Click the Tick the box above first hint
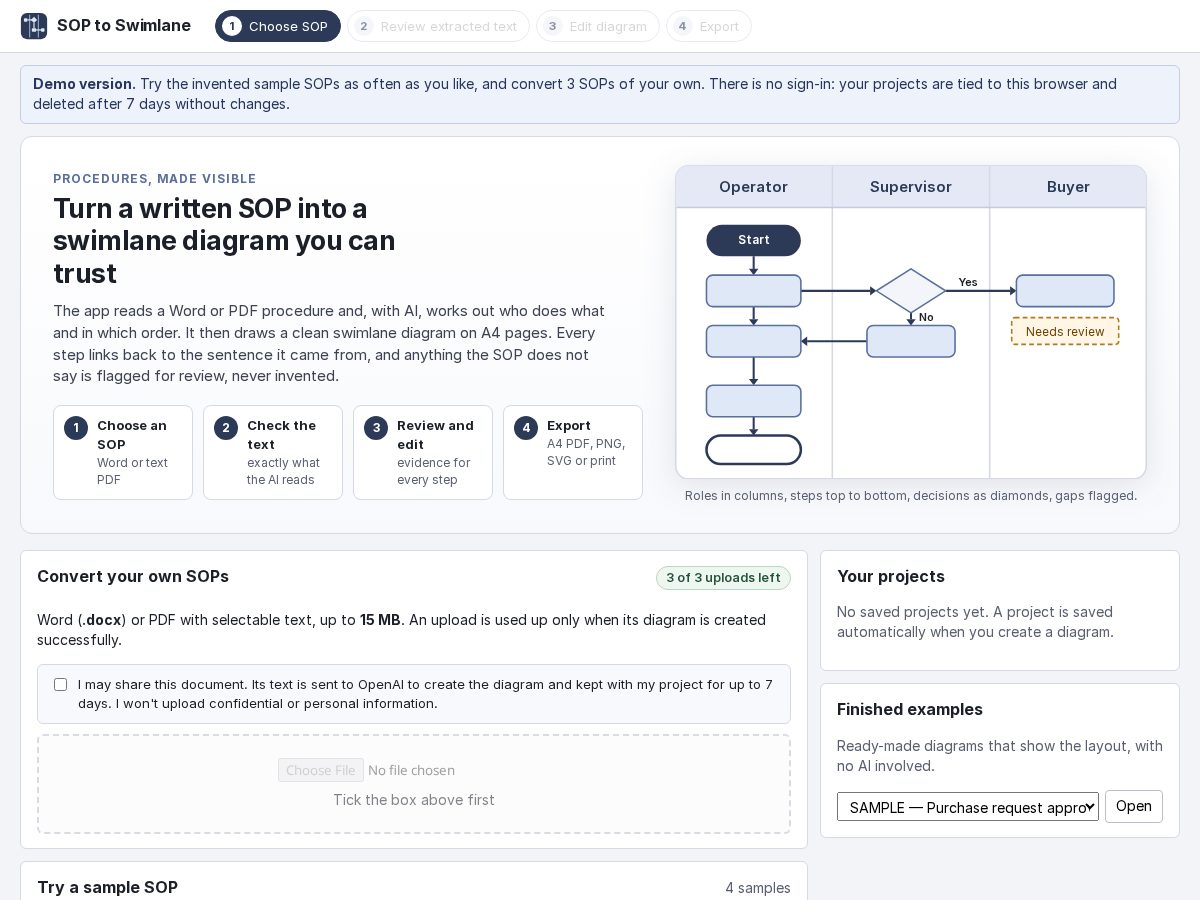1200x900 pixels. coord(414,800)
